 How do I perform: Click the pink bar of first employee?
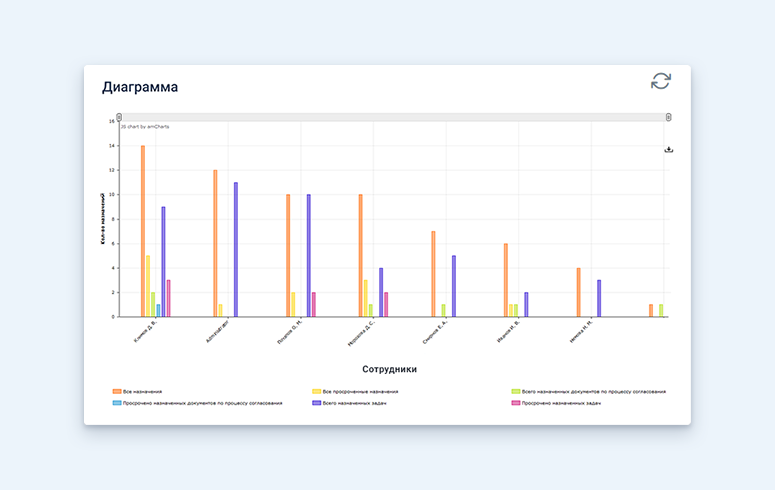[x=169, y=298]
